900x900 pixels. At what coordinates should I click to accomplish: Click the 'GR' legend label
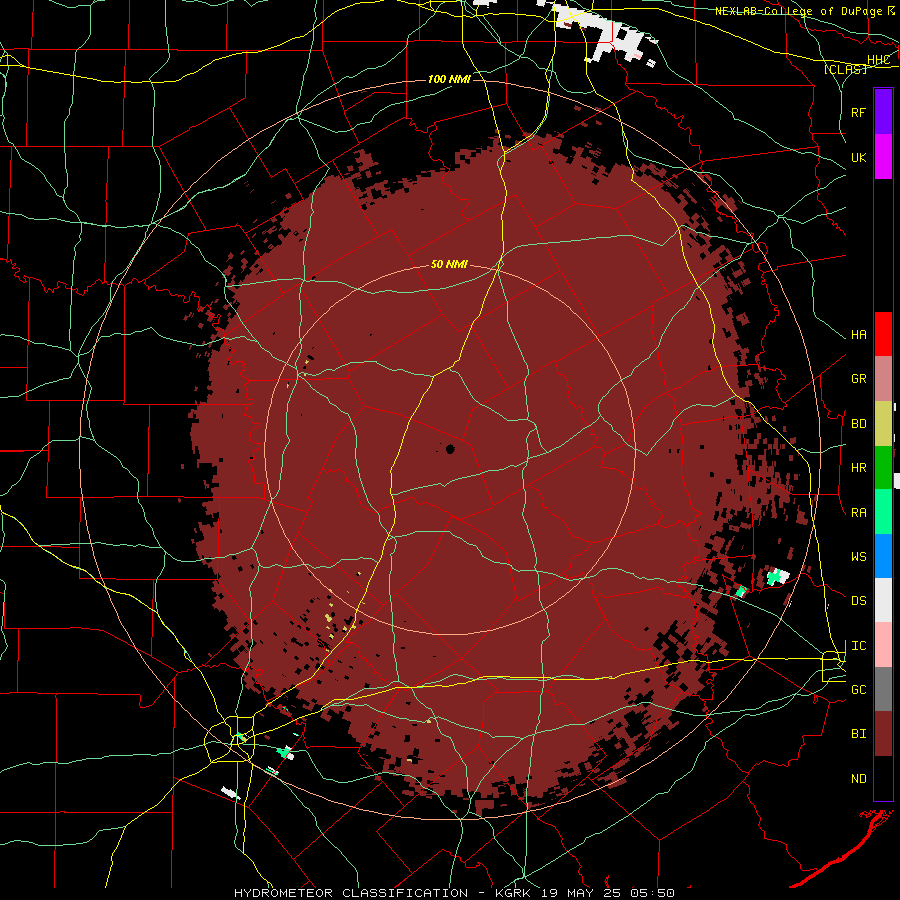tap(858, 378)
